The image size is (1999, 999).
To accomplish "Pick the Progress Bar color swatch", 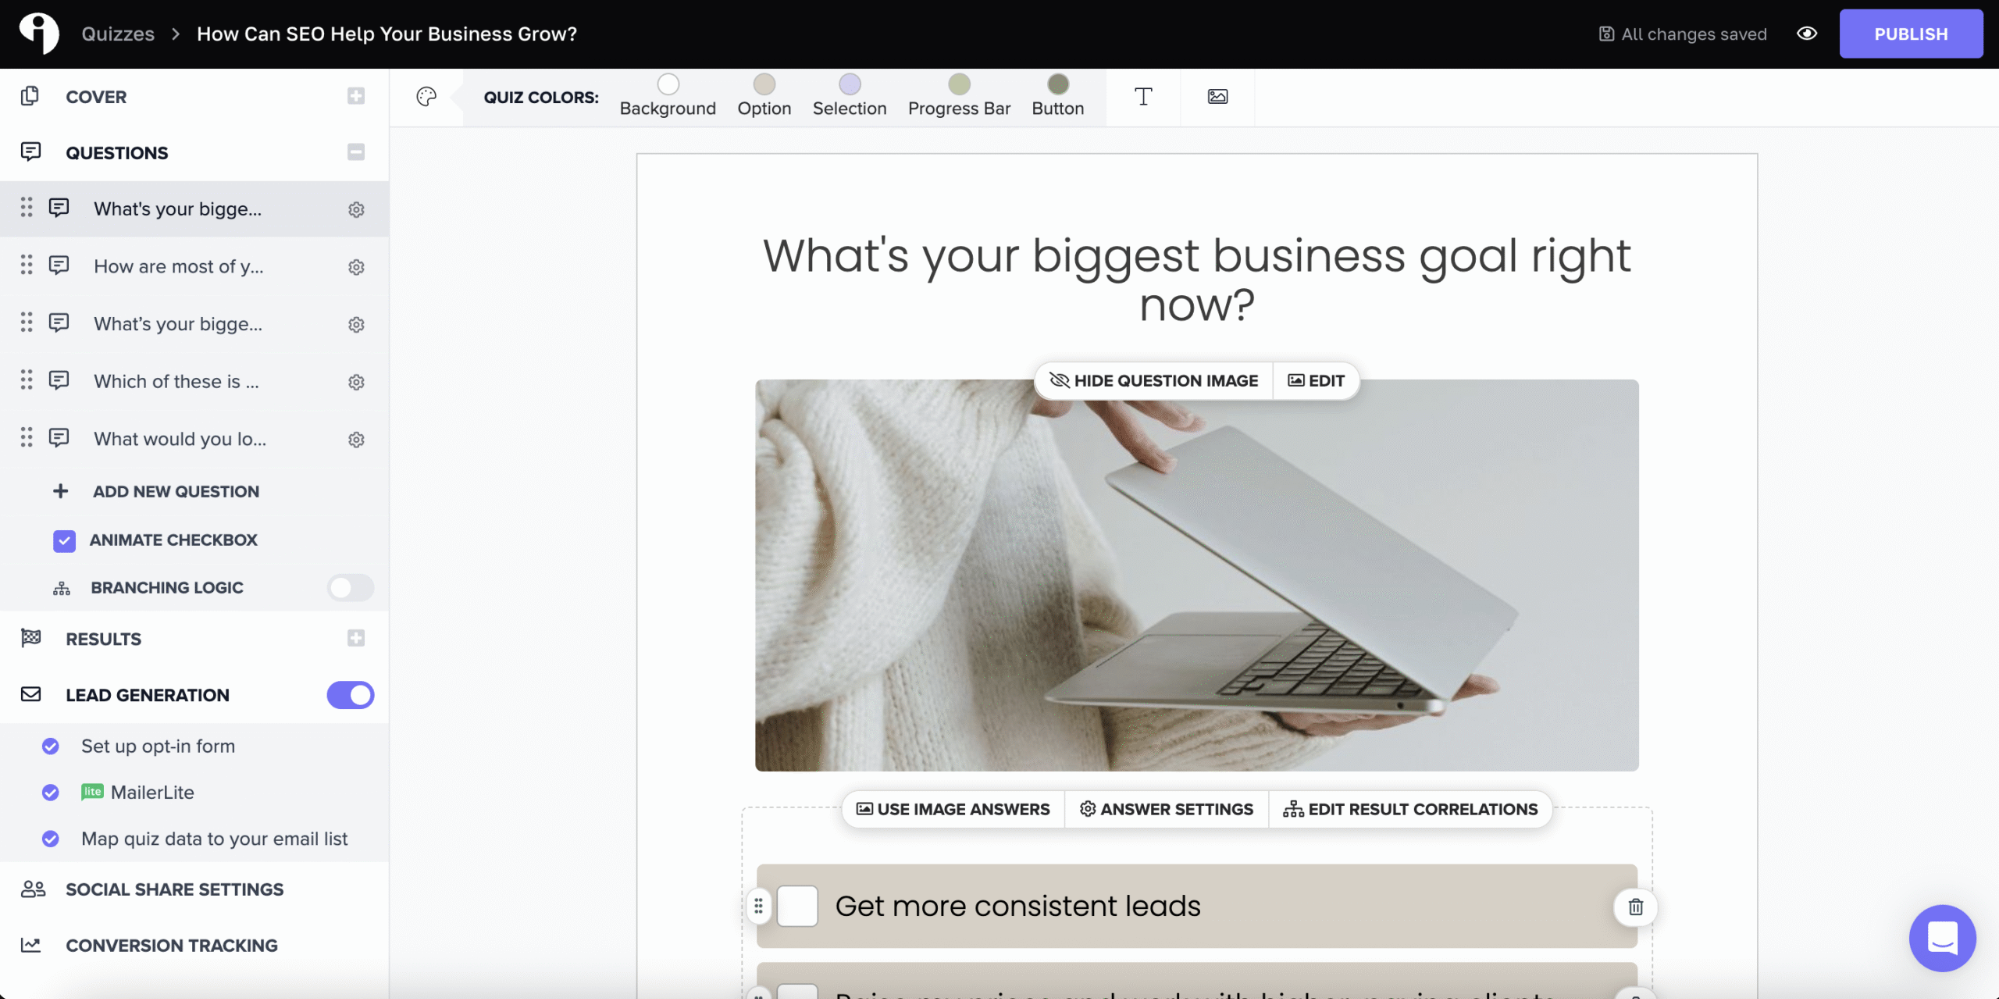I will (958, 84).
